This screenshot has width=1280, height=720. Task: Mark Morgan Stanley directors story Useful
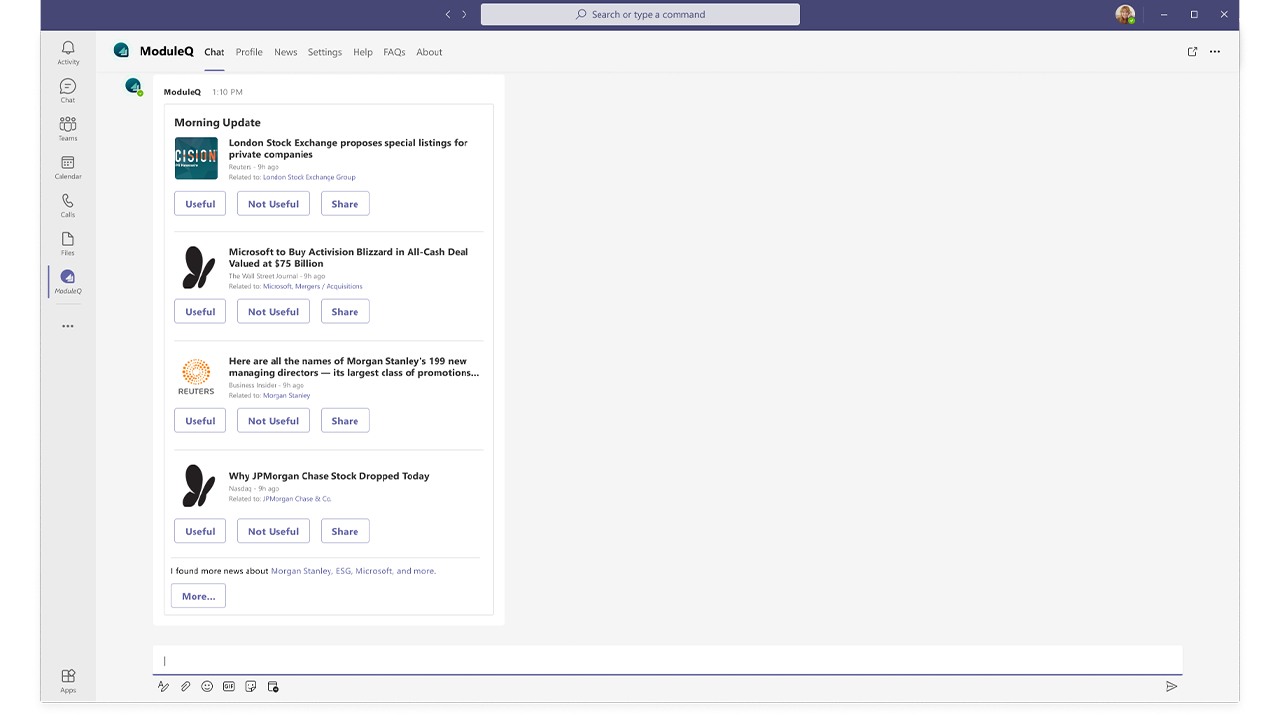[x=200, y=421]
